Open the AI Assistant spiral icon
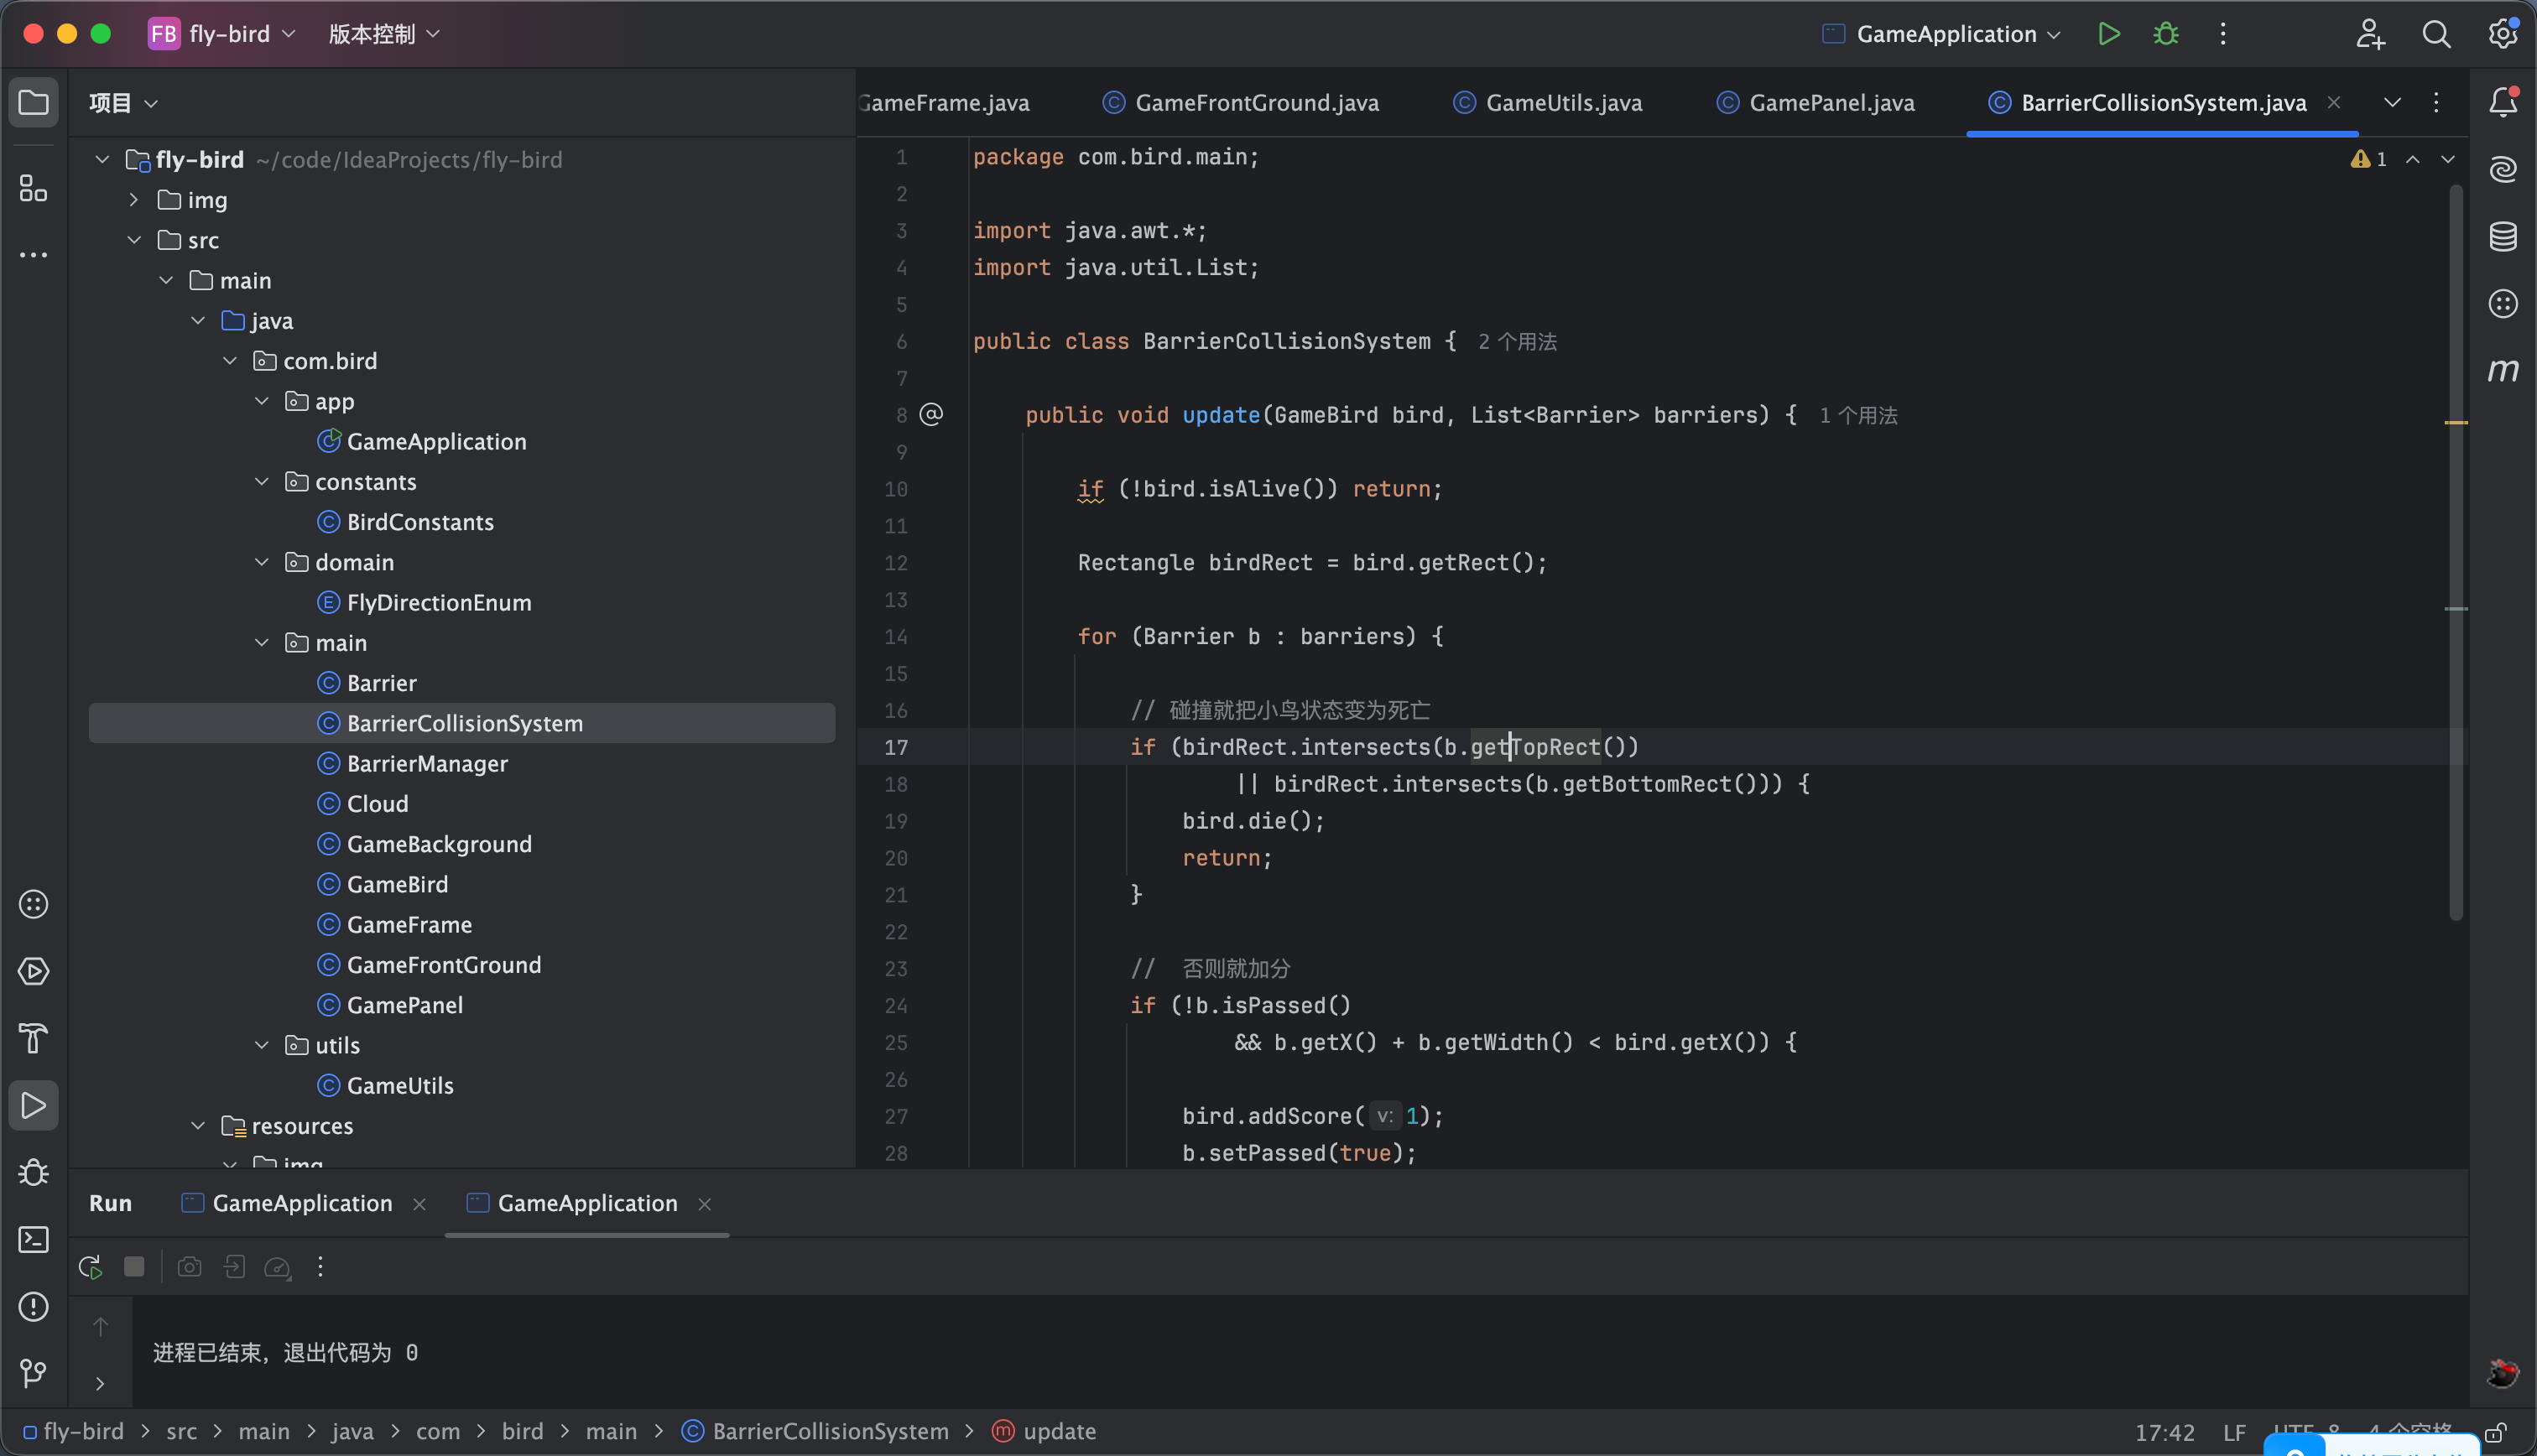Screen dimensions: 2537x1456 [x=2503, y=169]
